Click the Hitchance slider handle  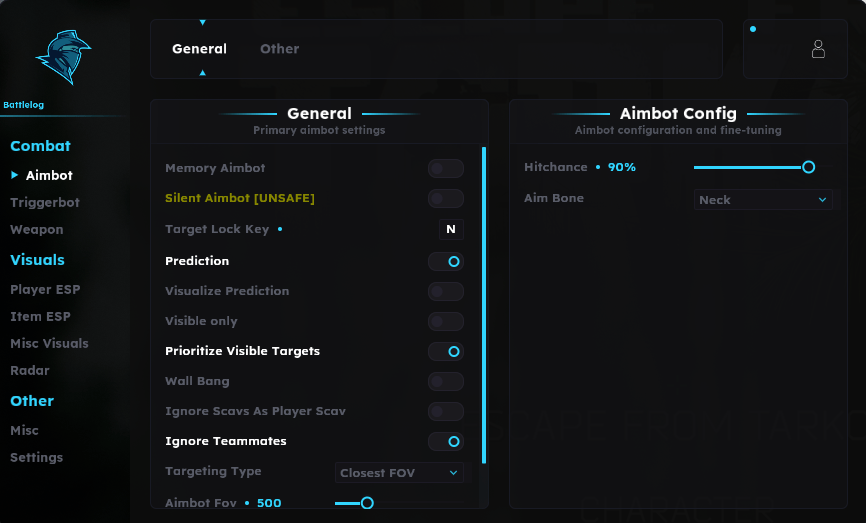pos(808,167)
